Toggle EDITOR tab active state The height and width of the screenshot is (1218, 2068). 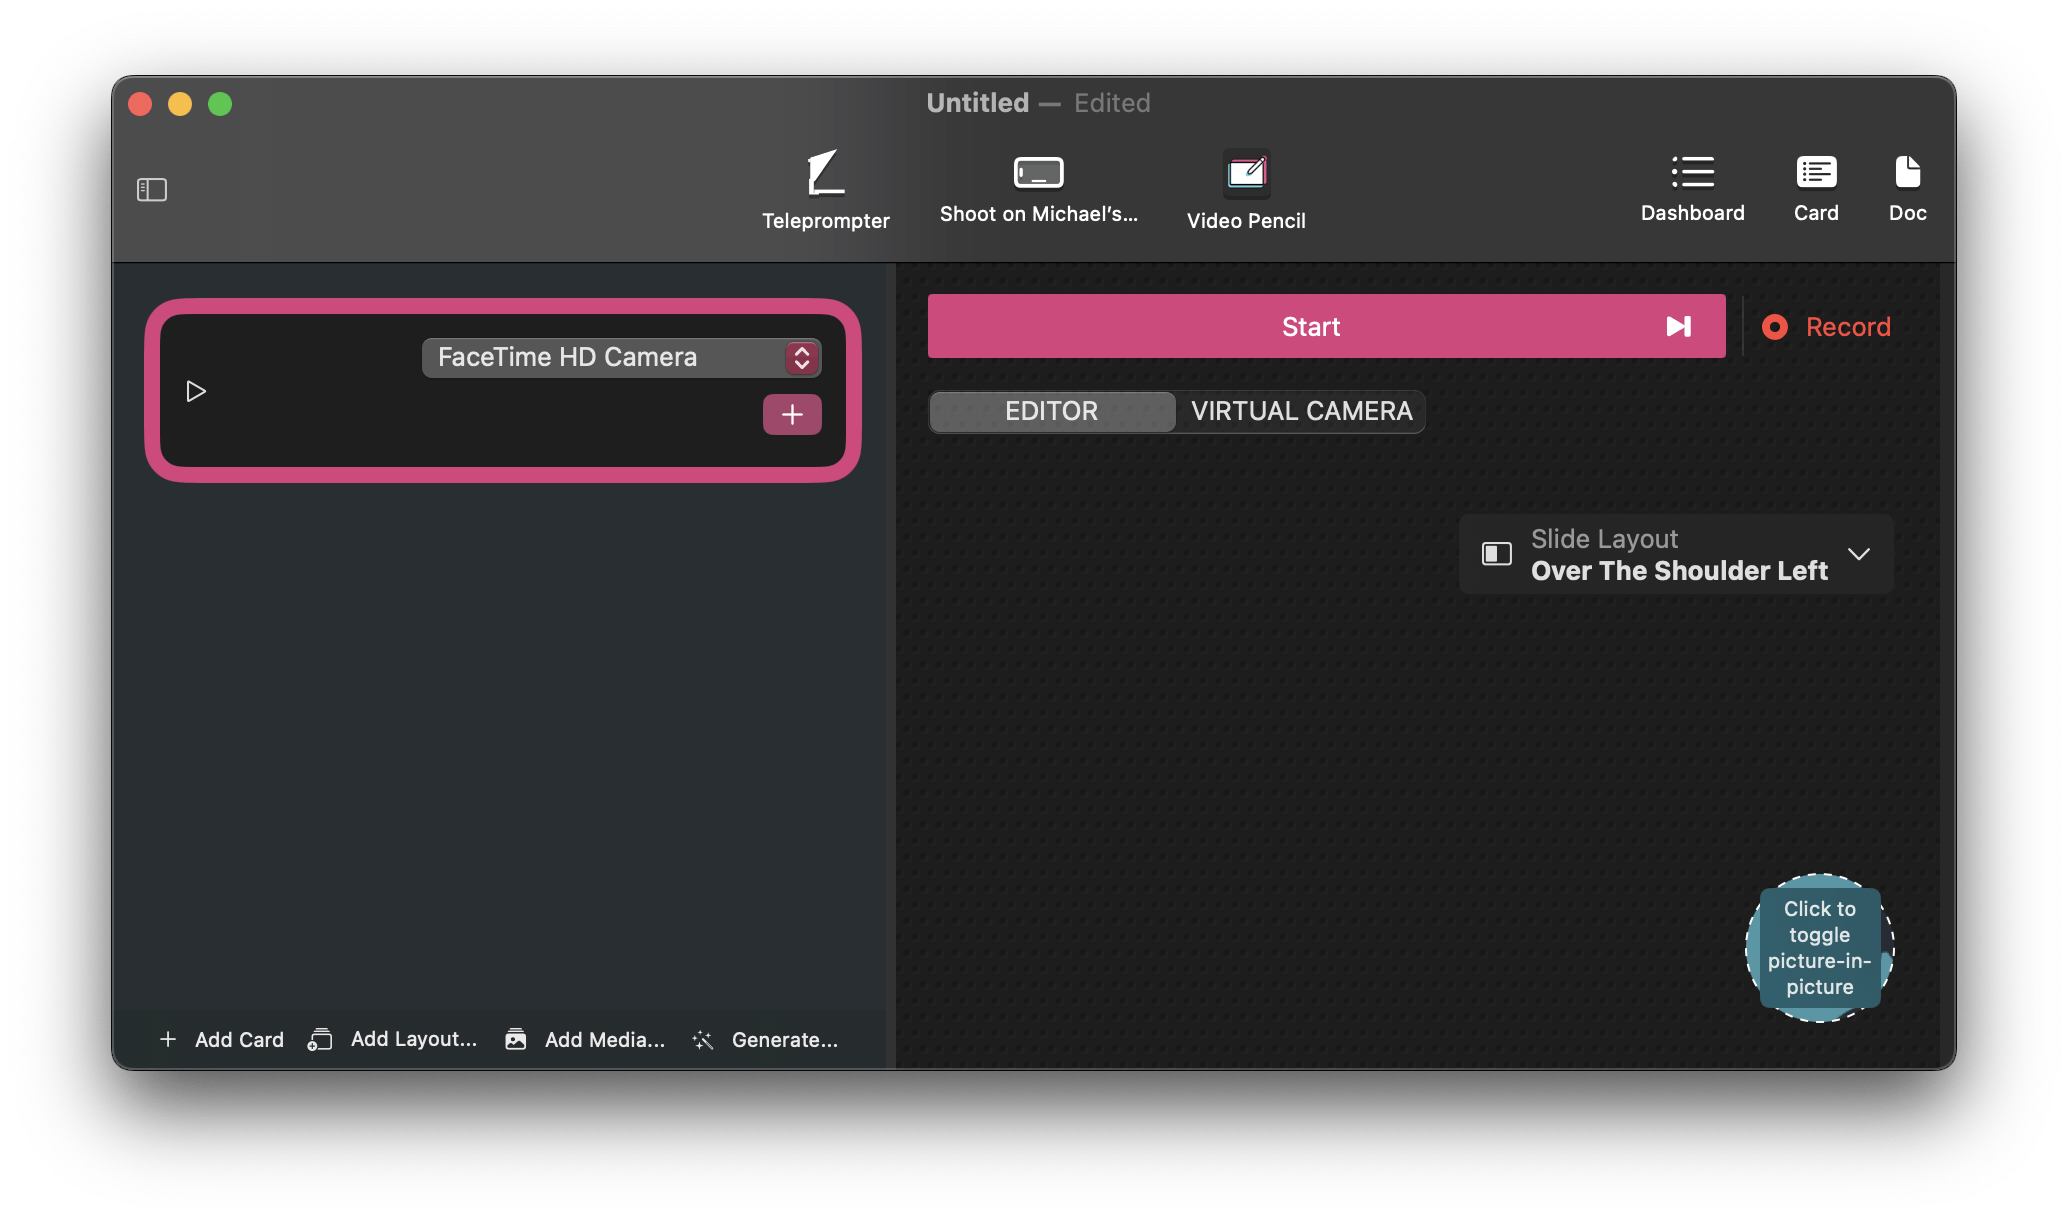click(1049, 410)
